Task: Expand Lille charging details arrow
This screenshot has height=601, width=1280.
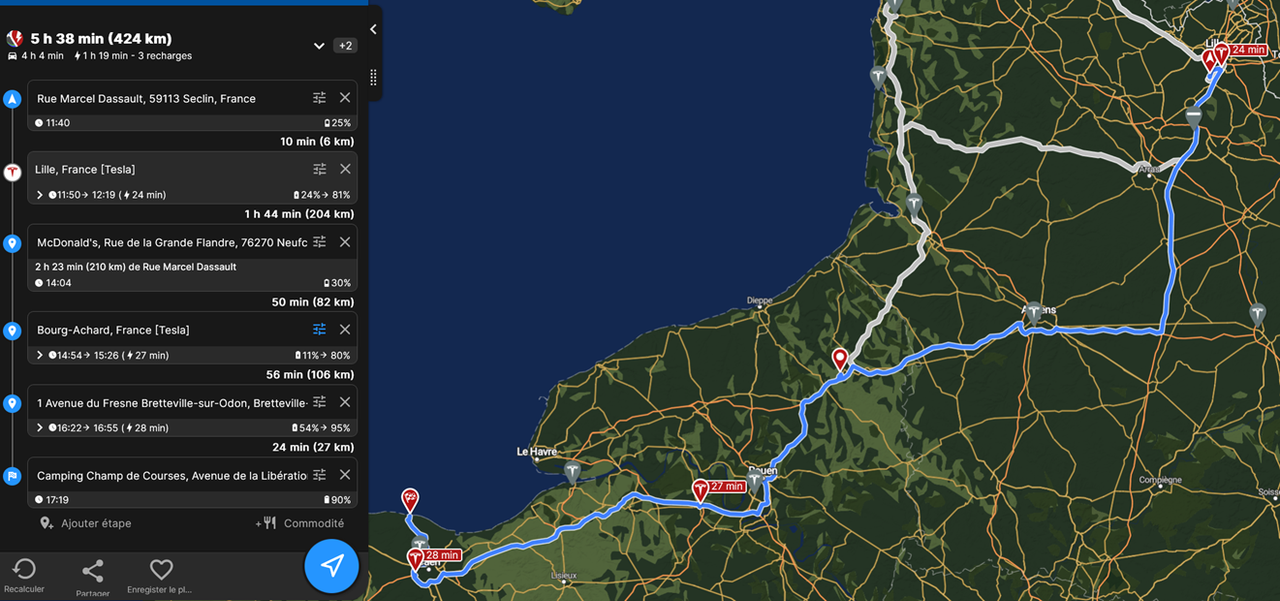Action: (40, 195)
